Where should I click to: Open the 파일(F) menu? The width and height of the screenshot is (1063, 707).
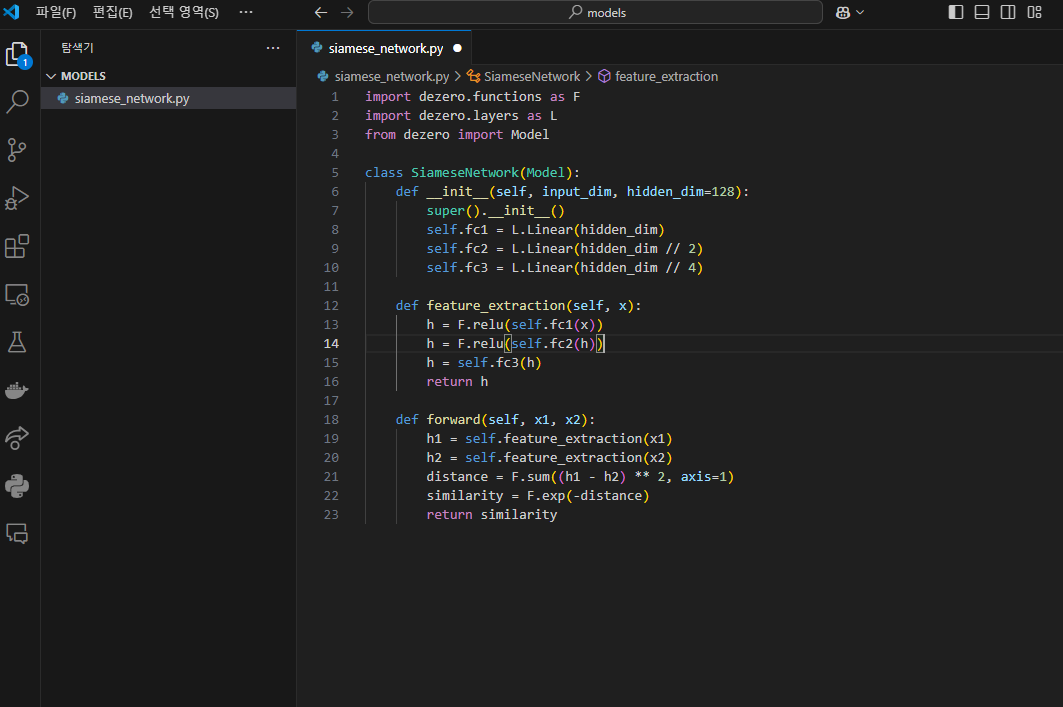[x=56, y=12]
